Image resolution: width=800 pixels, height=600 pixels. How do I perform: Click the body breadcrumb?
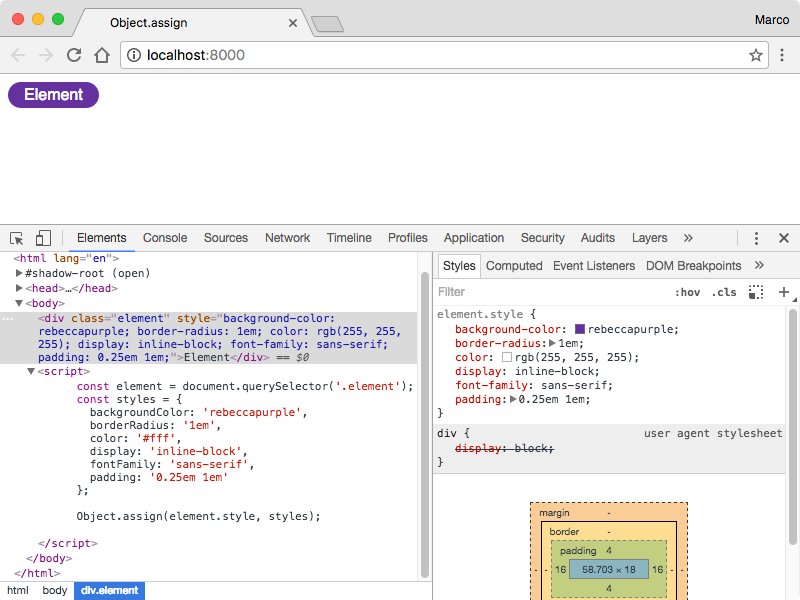[55, 590]
